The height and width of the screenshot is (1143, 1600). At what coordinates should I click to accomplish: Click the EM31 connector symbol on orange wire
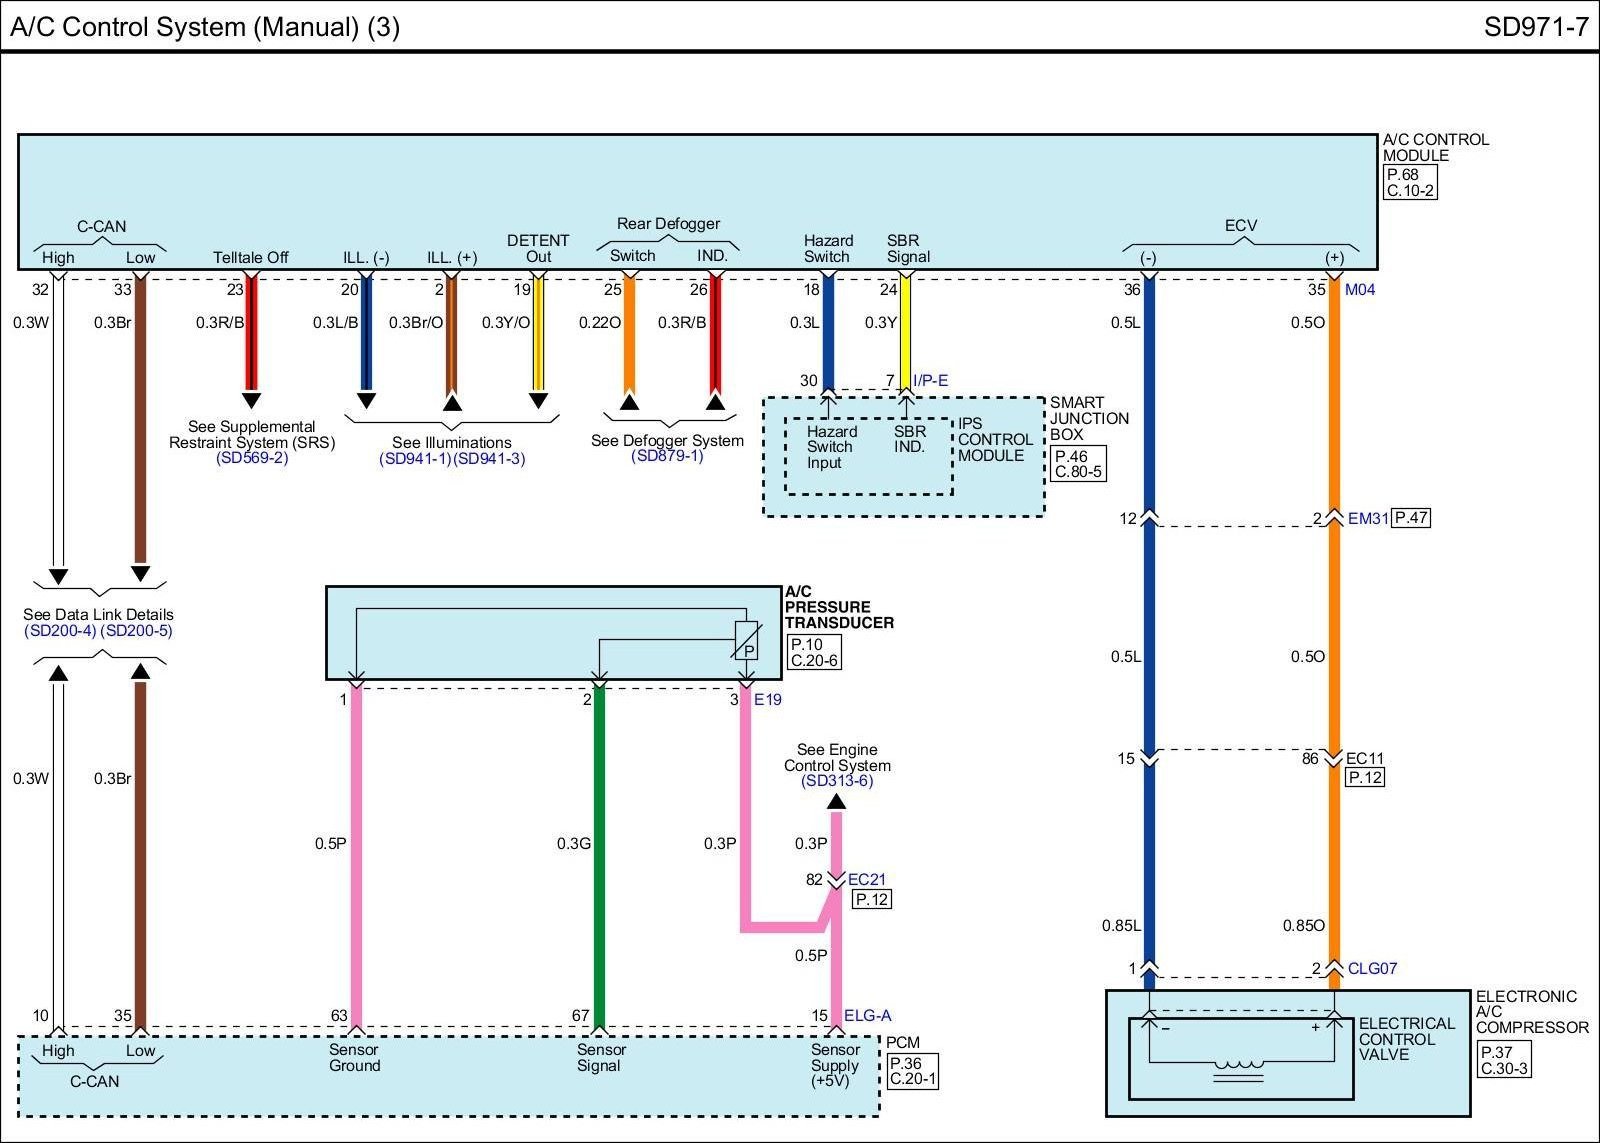click(x=1333, y=518)
